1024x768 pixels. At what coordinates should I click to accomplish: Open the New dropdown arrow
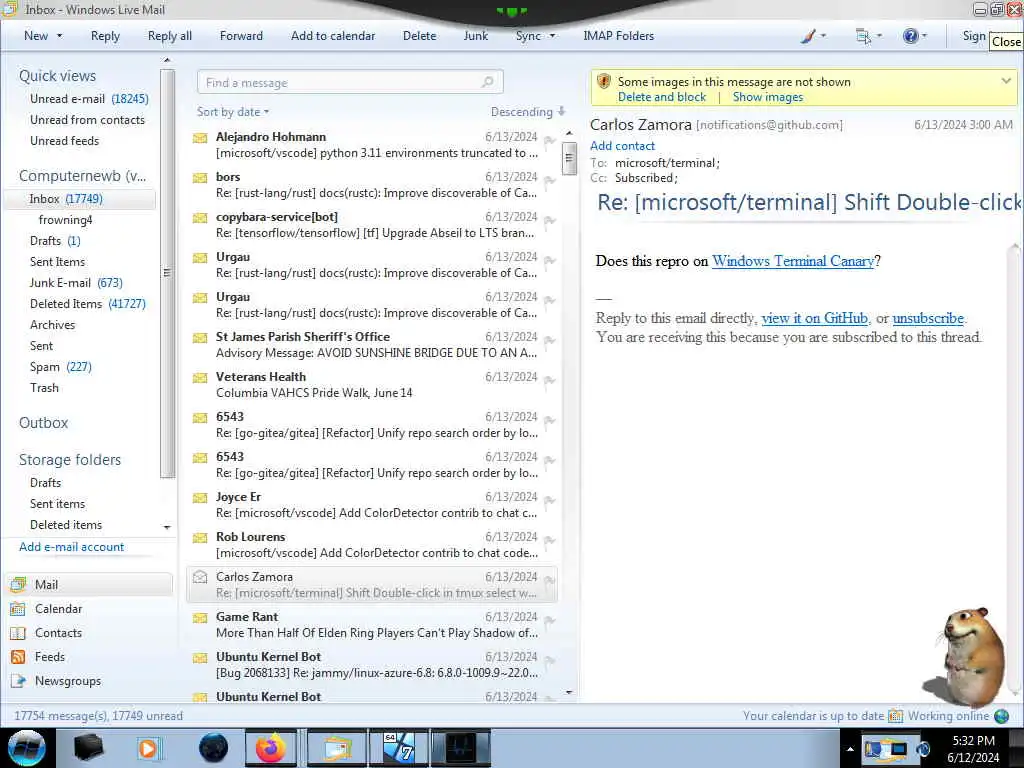coord(59,36)
